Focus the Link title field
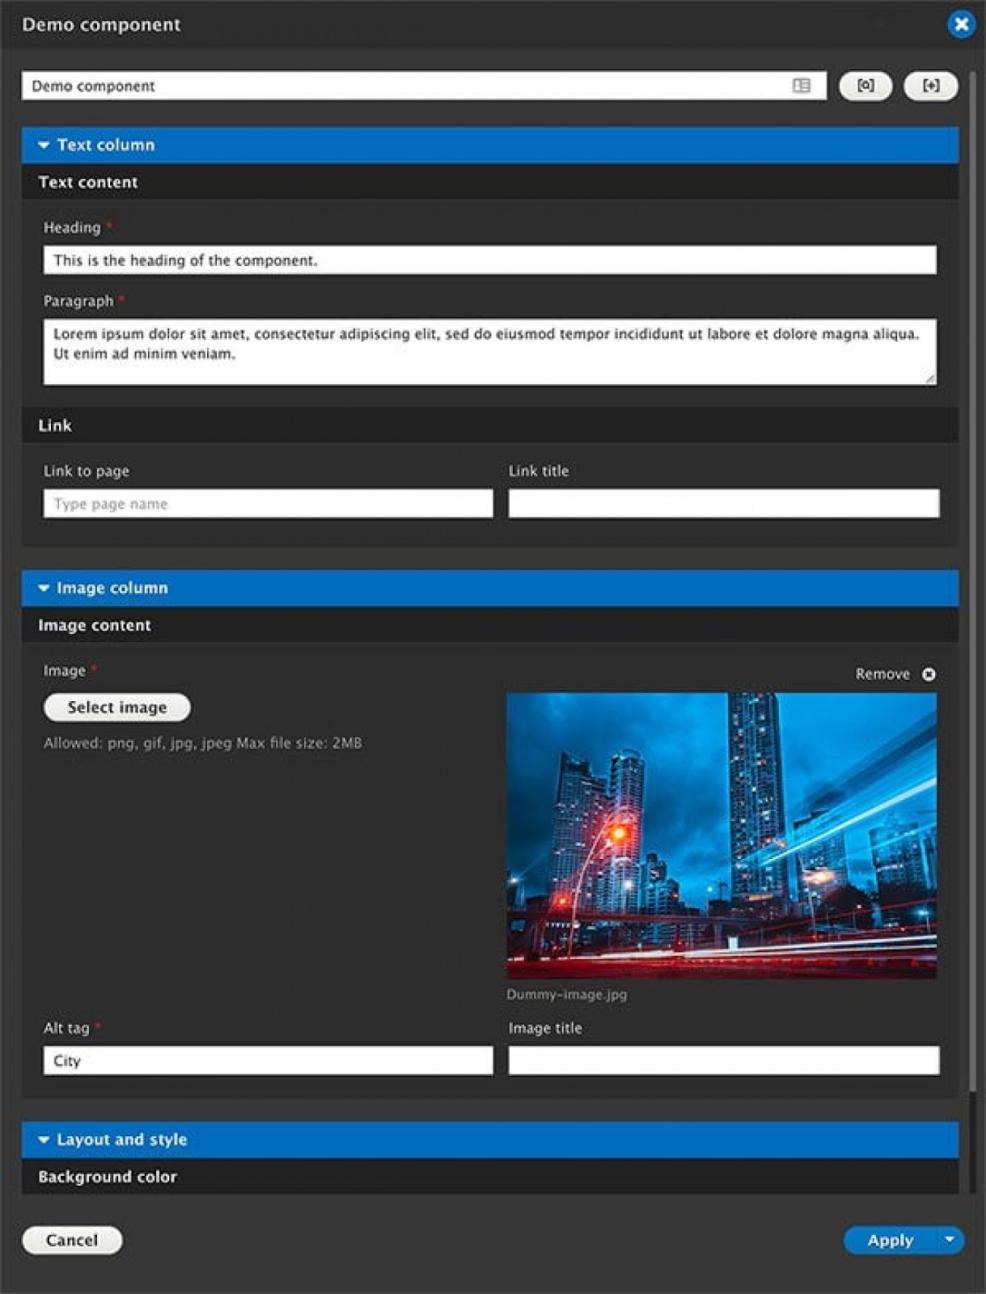 click(723, 504)
